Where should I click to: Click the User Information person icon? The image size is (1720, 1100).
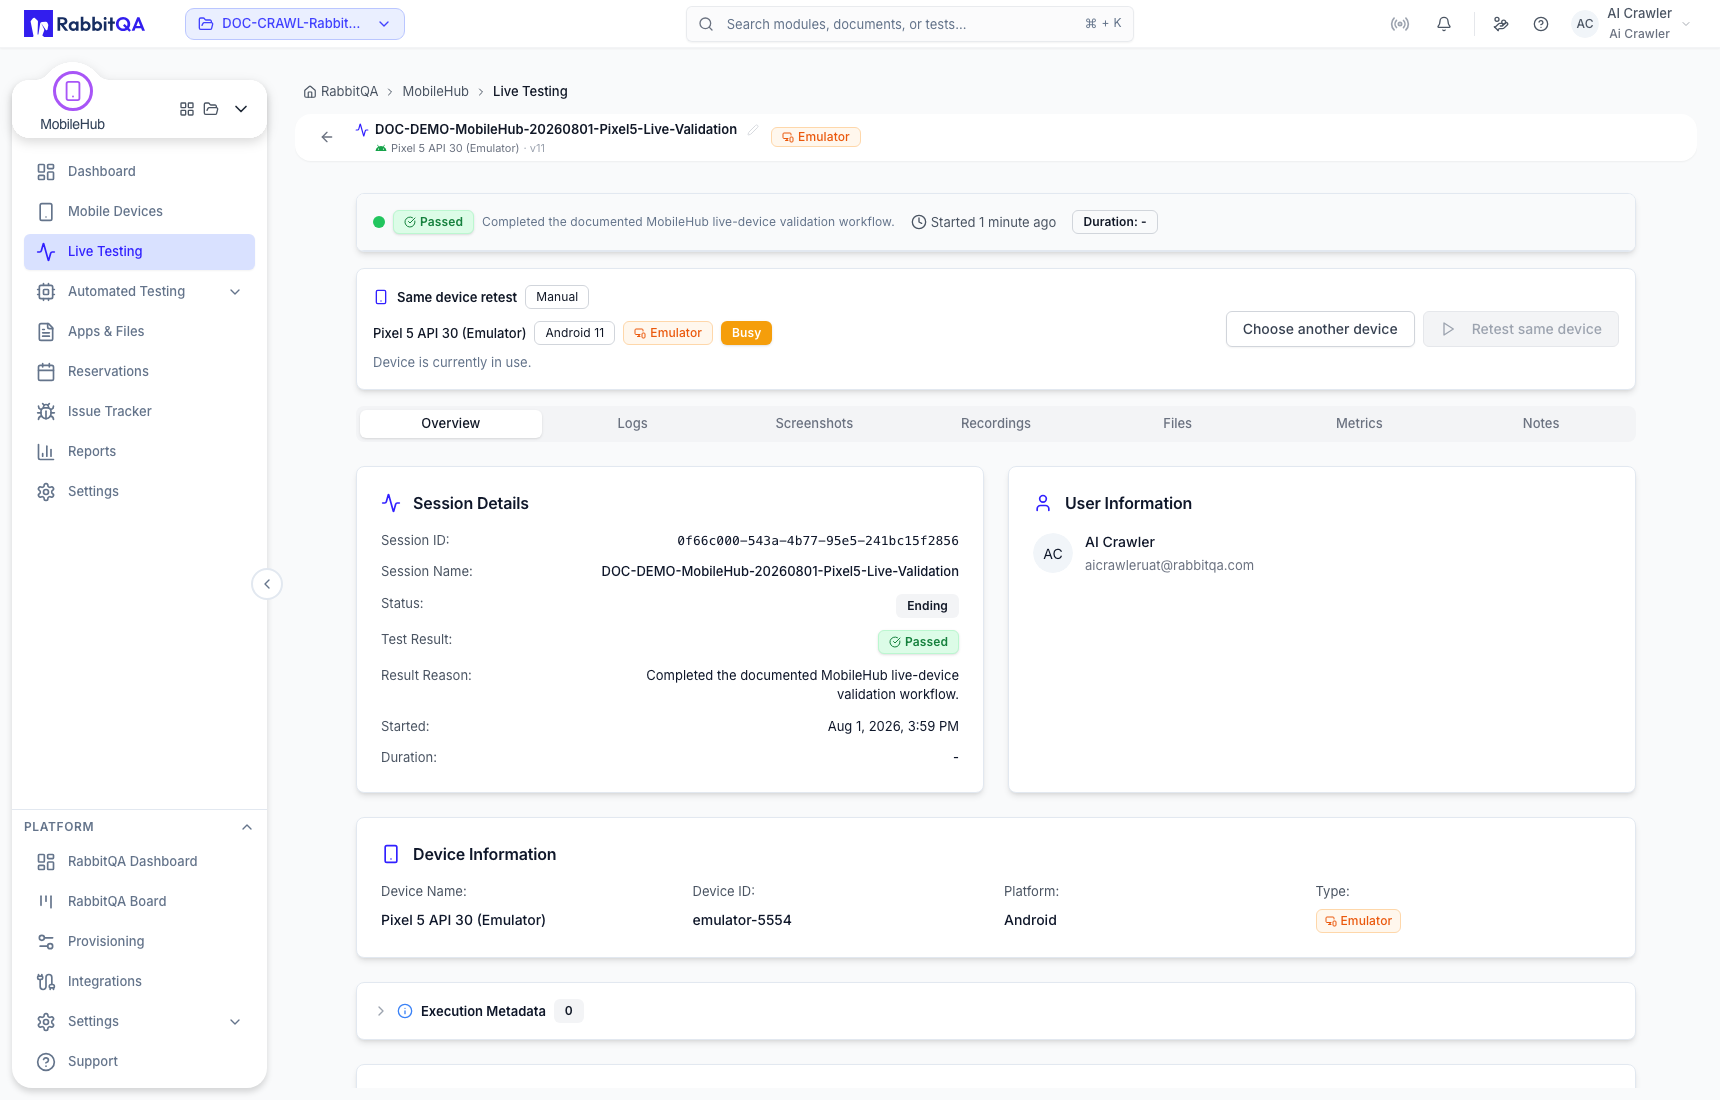tap(1043, 503)
